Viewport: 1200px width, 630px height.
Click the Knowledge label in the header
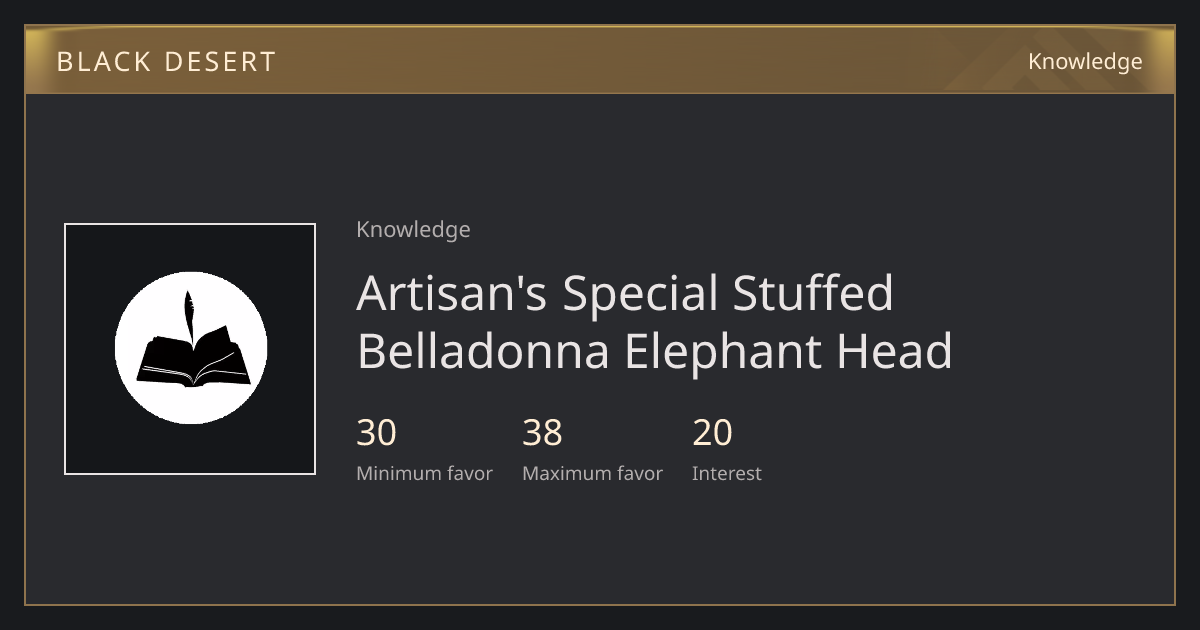1085,62
